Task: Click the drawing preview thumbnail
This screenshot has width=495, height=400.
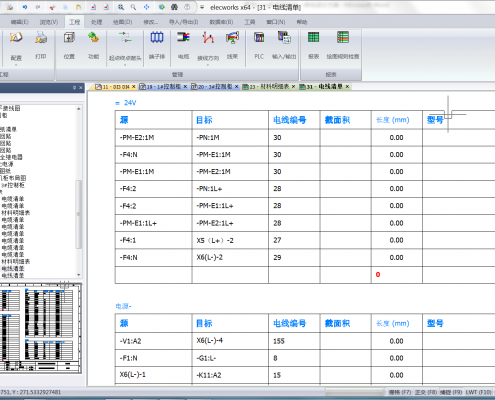Action: point(41,327)
